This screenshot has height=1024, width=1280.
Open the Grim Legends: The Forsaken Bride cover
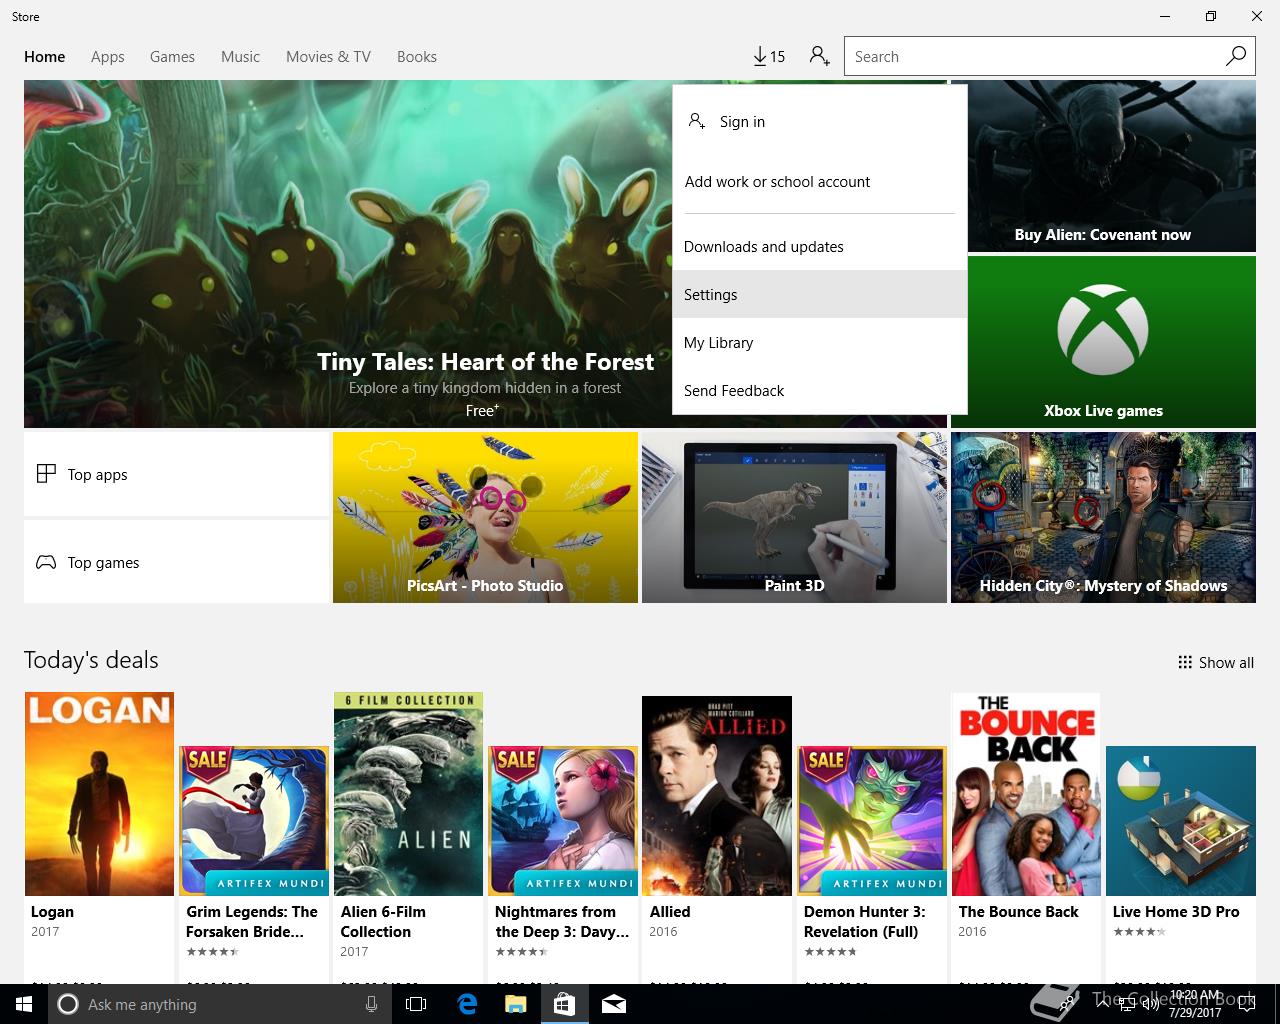pos(254,820)
